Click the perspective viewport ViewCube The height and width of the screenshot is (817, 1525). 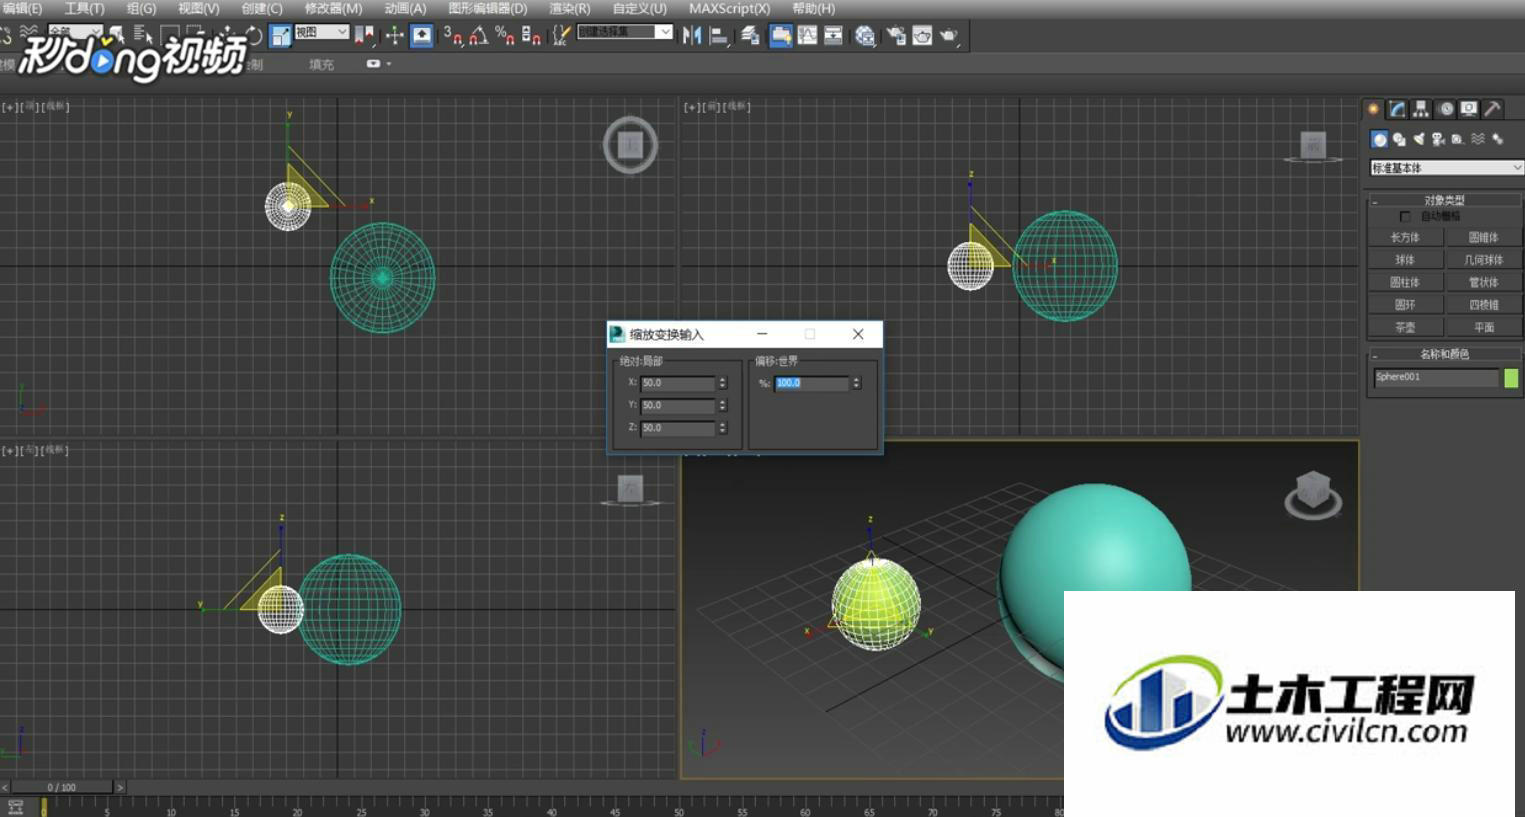(x=1313, y=495)
